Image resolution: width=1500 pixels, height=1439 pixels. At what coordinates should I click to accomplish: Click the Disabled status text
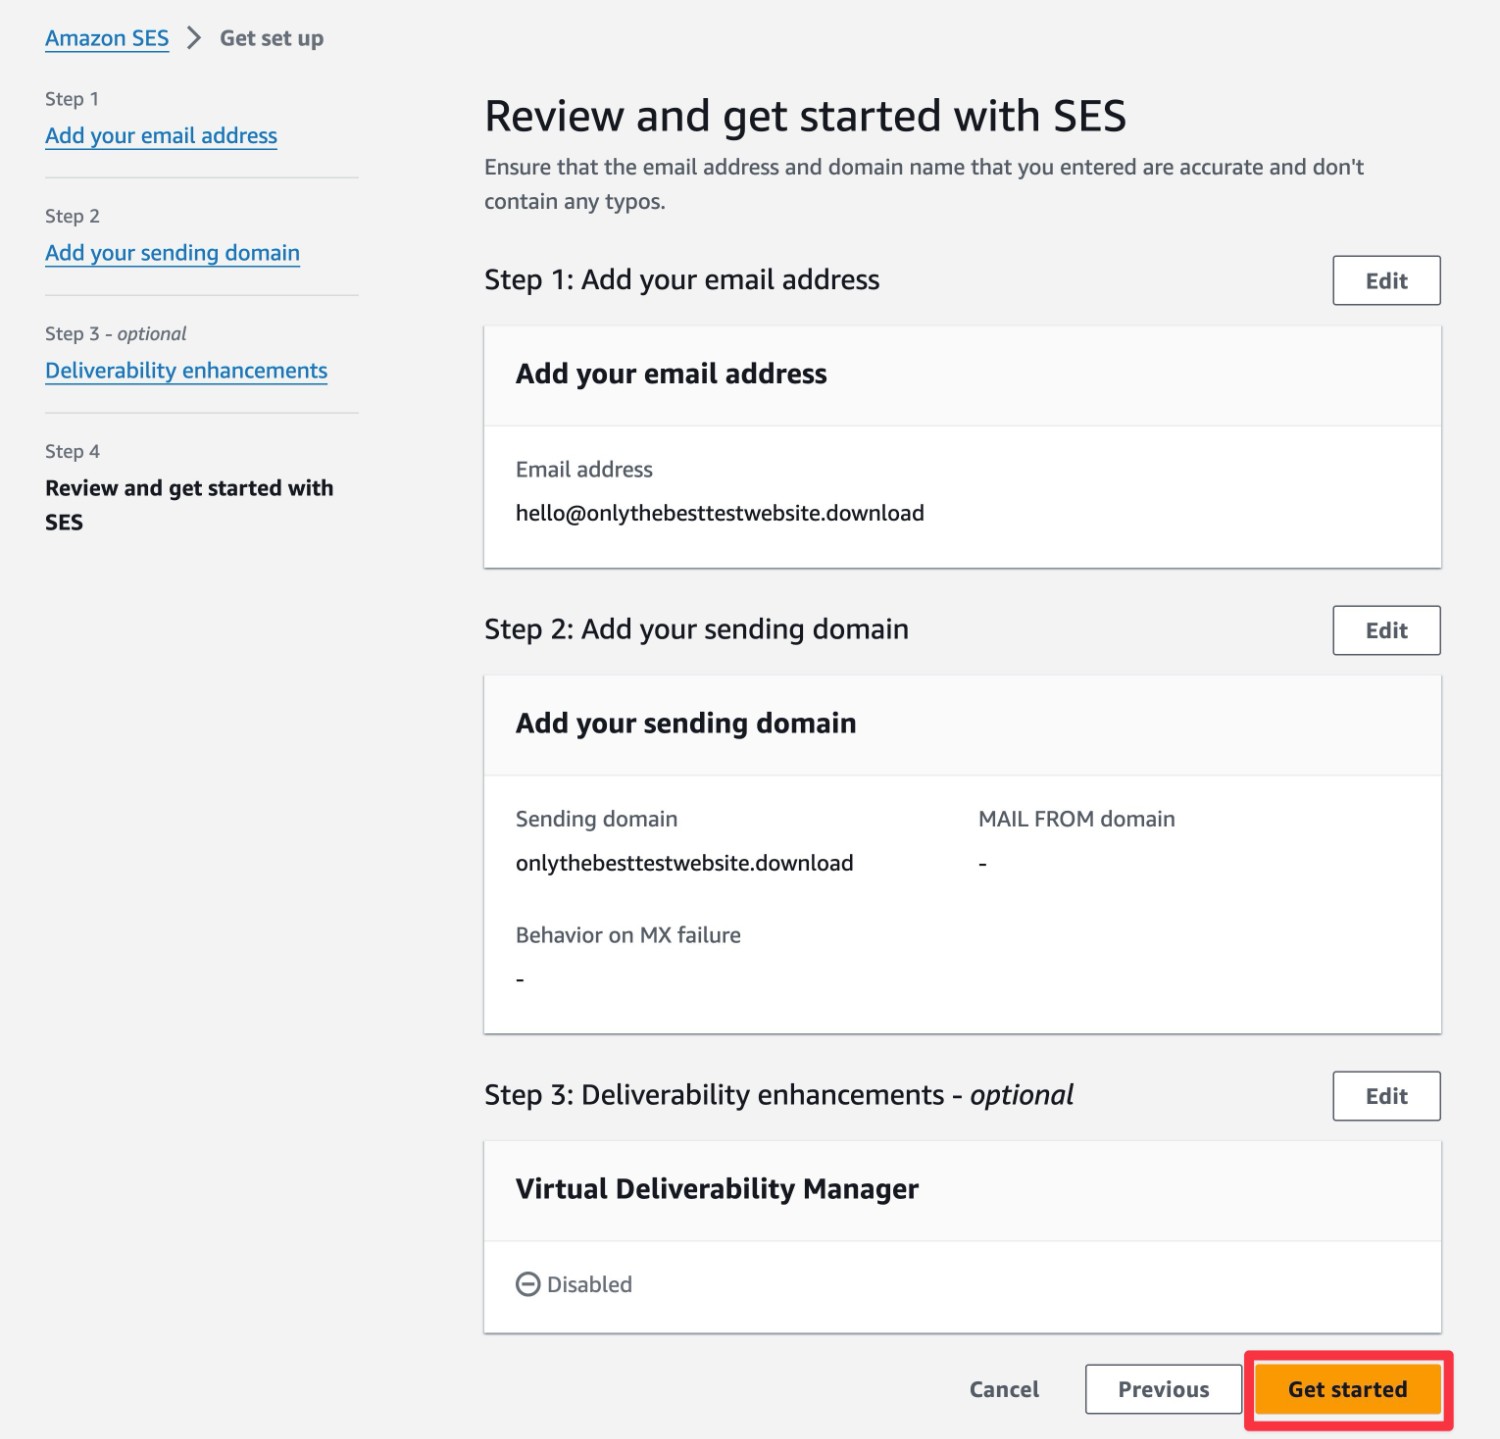pyautogui.click(x=589, y=1284)
